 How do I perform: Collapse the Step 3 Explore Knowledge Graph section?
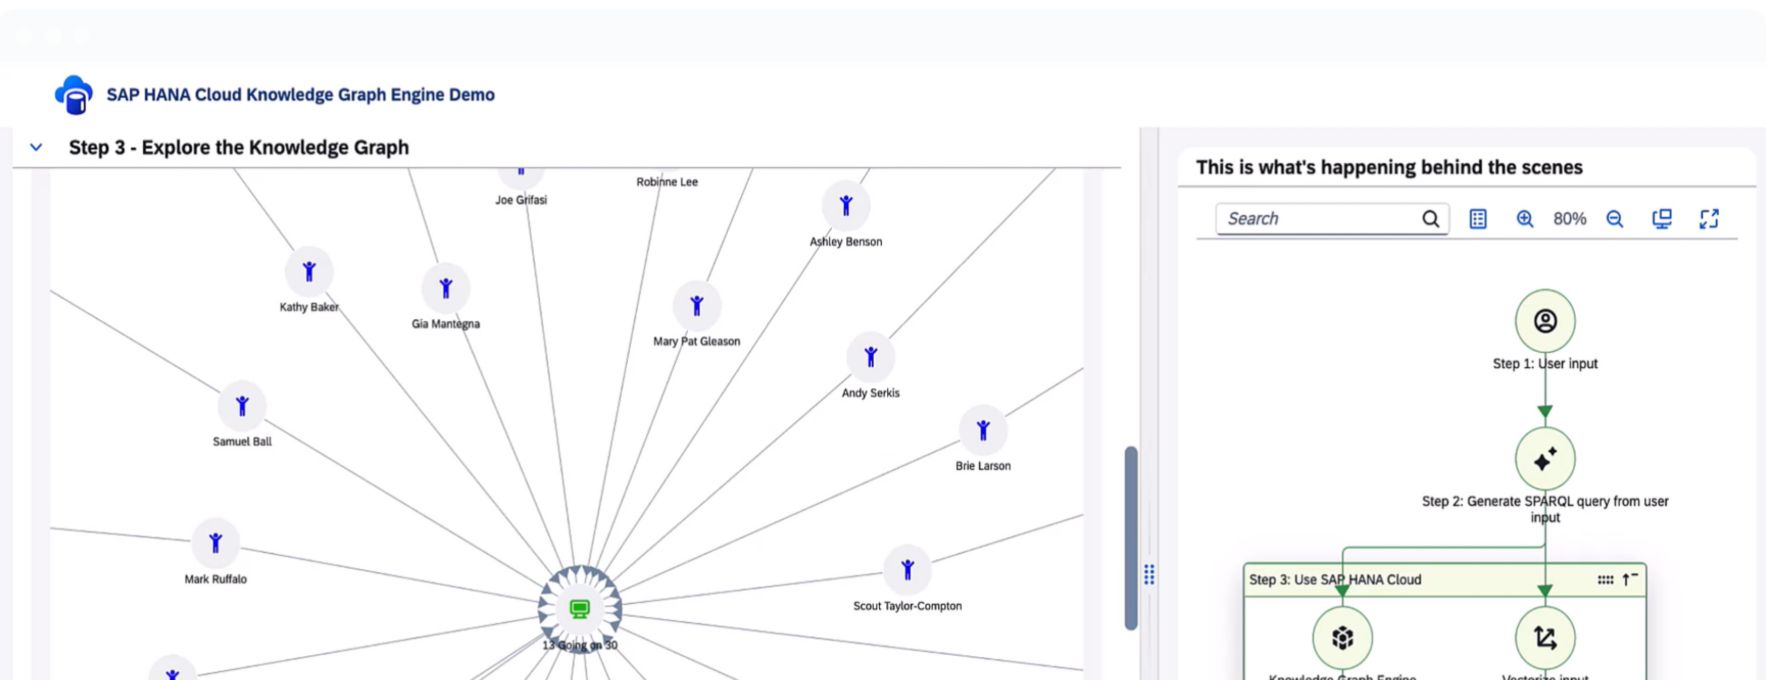[36, 148]
